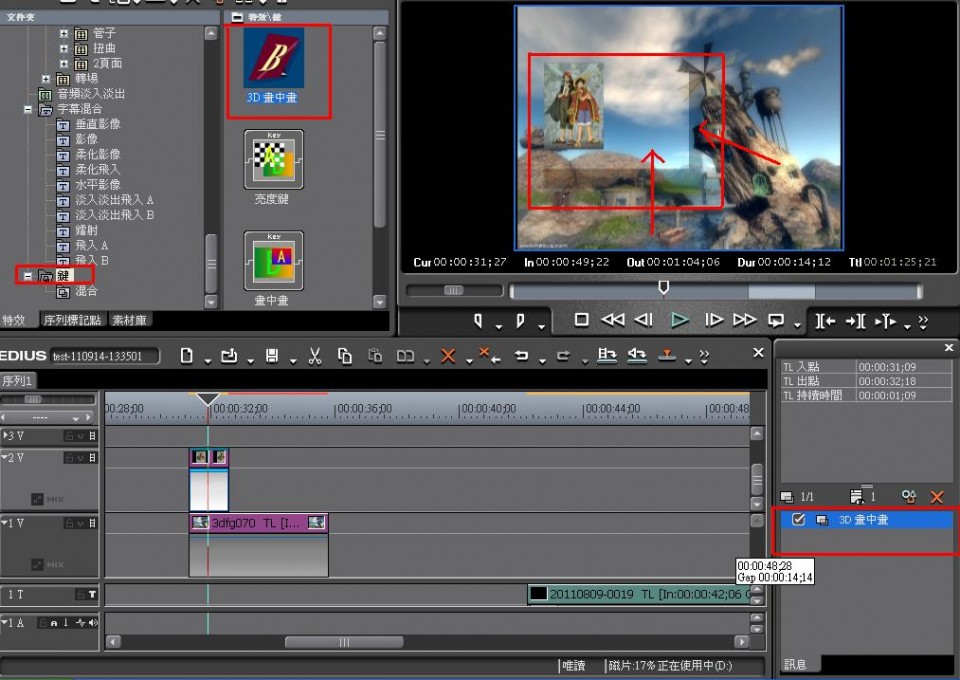Expand the collapsed 3 V track

point(5,436)
